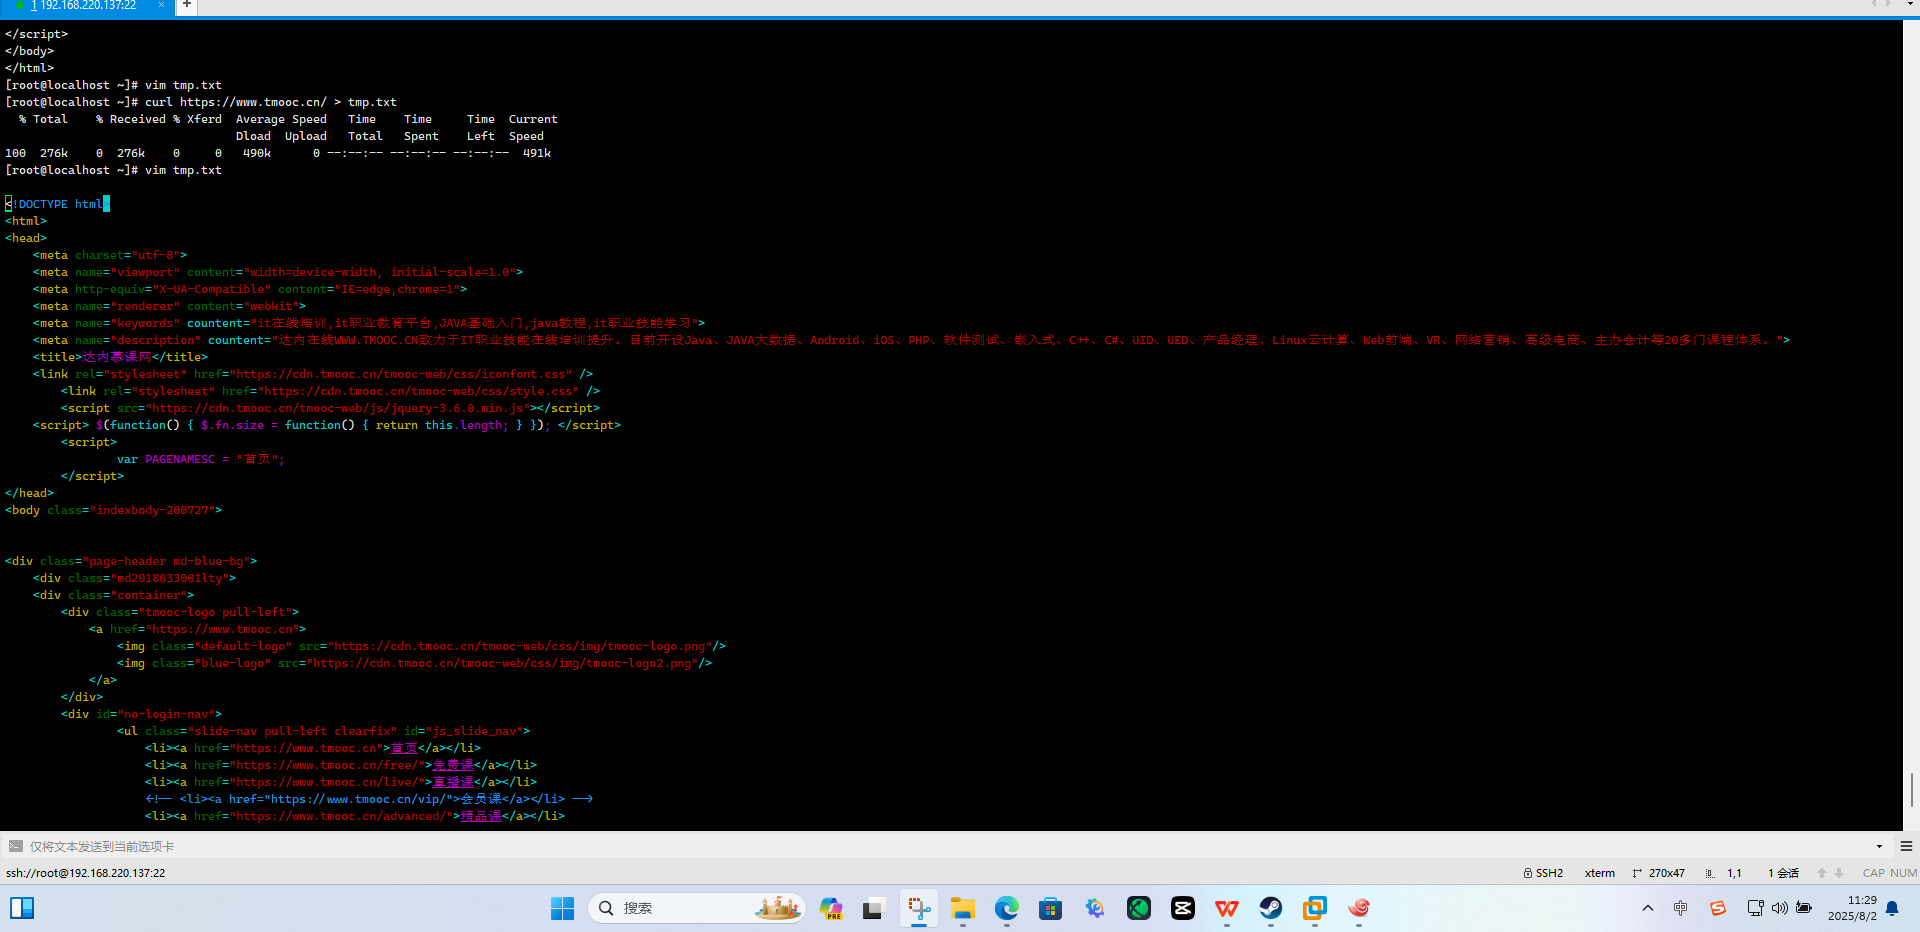1920x932 pixels.
Task: Open the green Xshell-style app icon in taskbar
Action: pyautogui.click(x=1139, y=908)
